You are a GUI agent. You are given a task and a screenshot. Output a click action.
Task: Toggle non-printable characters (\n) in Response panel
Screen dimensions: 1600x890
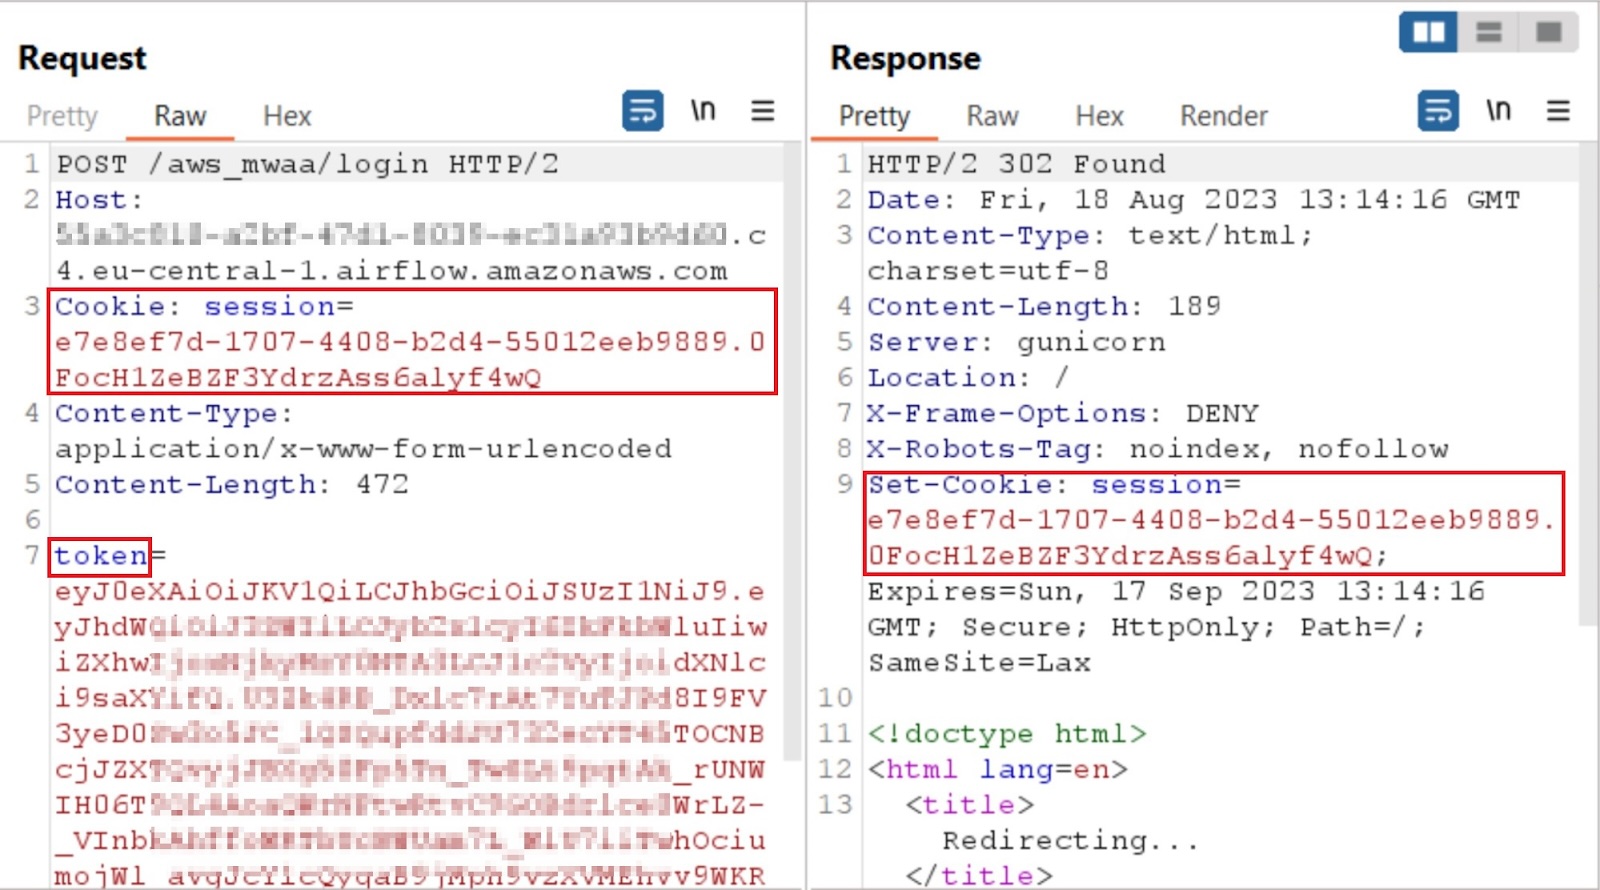1498,110
